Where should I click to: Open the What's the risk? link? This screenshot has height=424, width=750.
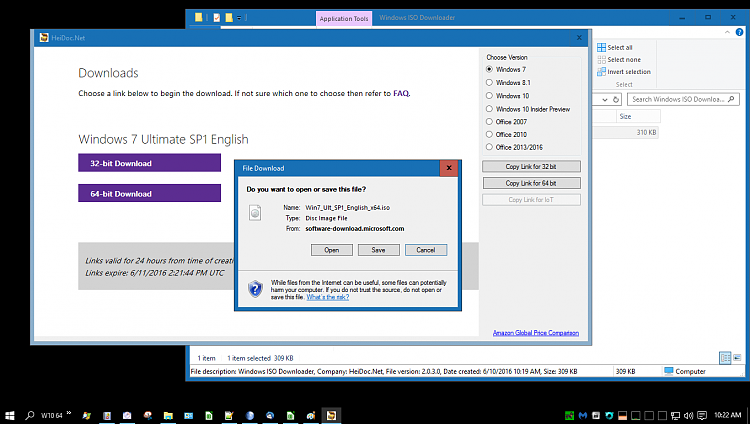(x=328, y=297)
